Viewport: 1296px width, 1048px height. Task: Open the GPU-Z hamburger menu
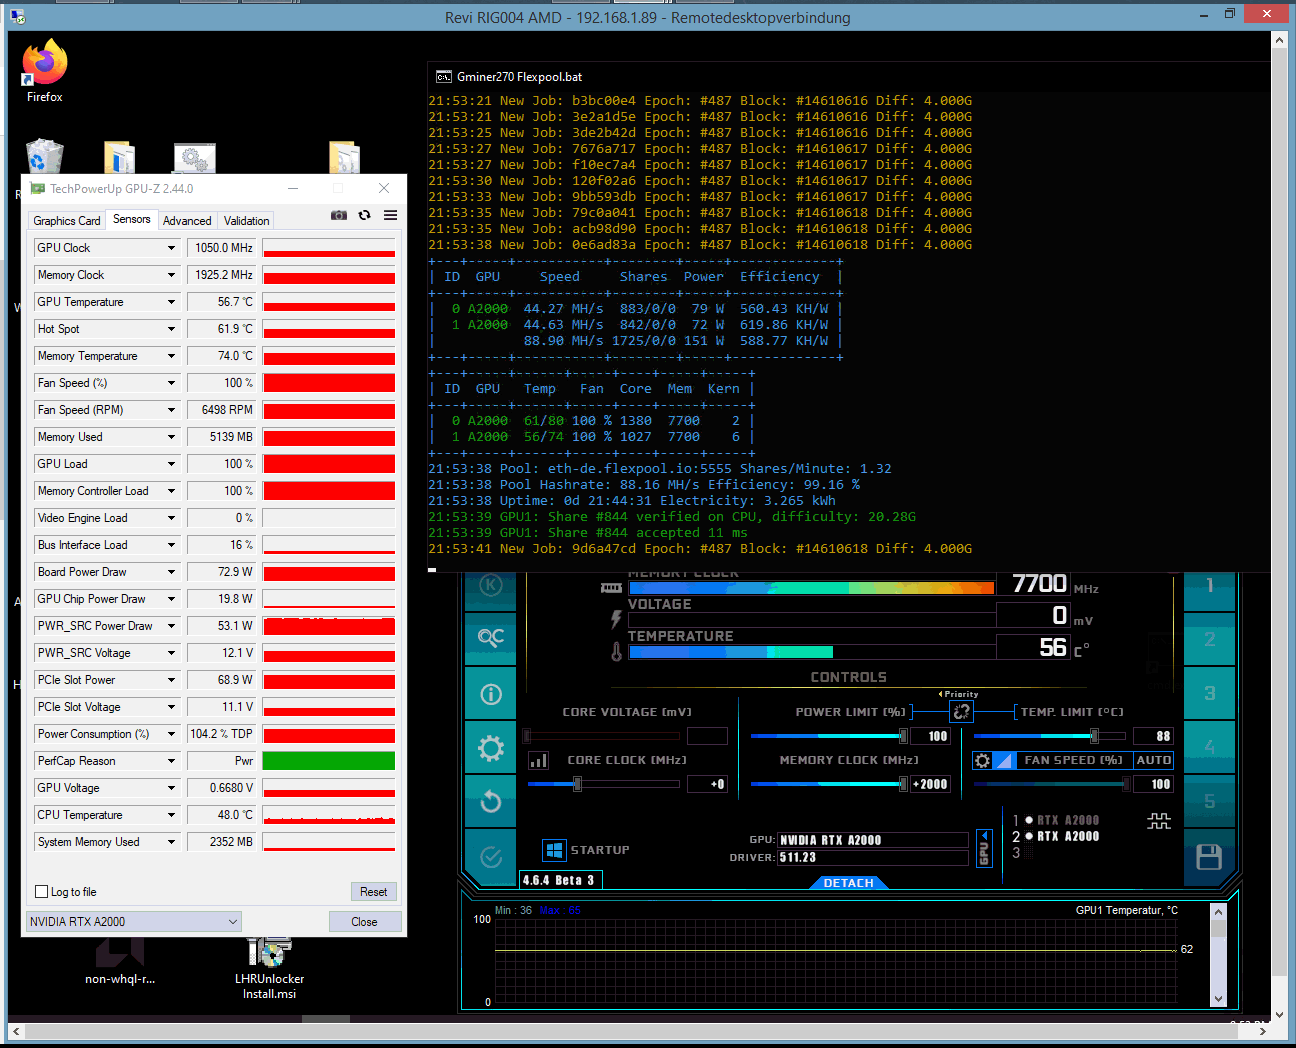click(390, 215)
